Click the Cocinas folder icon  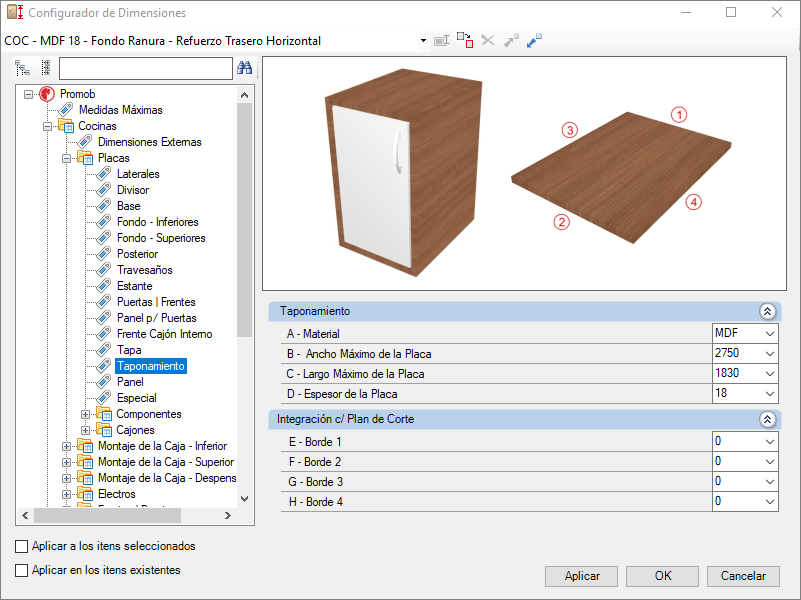(x=66, y=126)
